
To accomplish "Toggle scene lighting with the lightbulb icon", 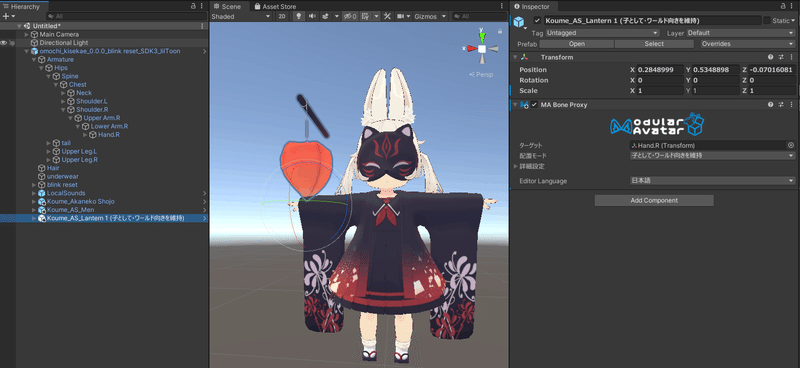I will [x=299, y=16].
